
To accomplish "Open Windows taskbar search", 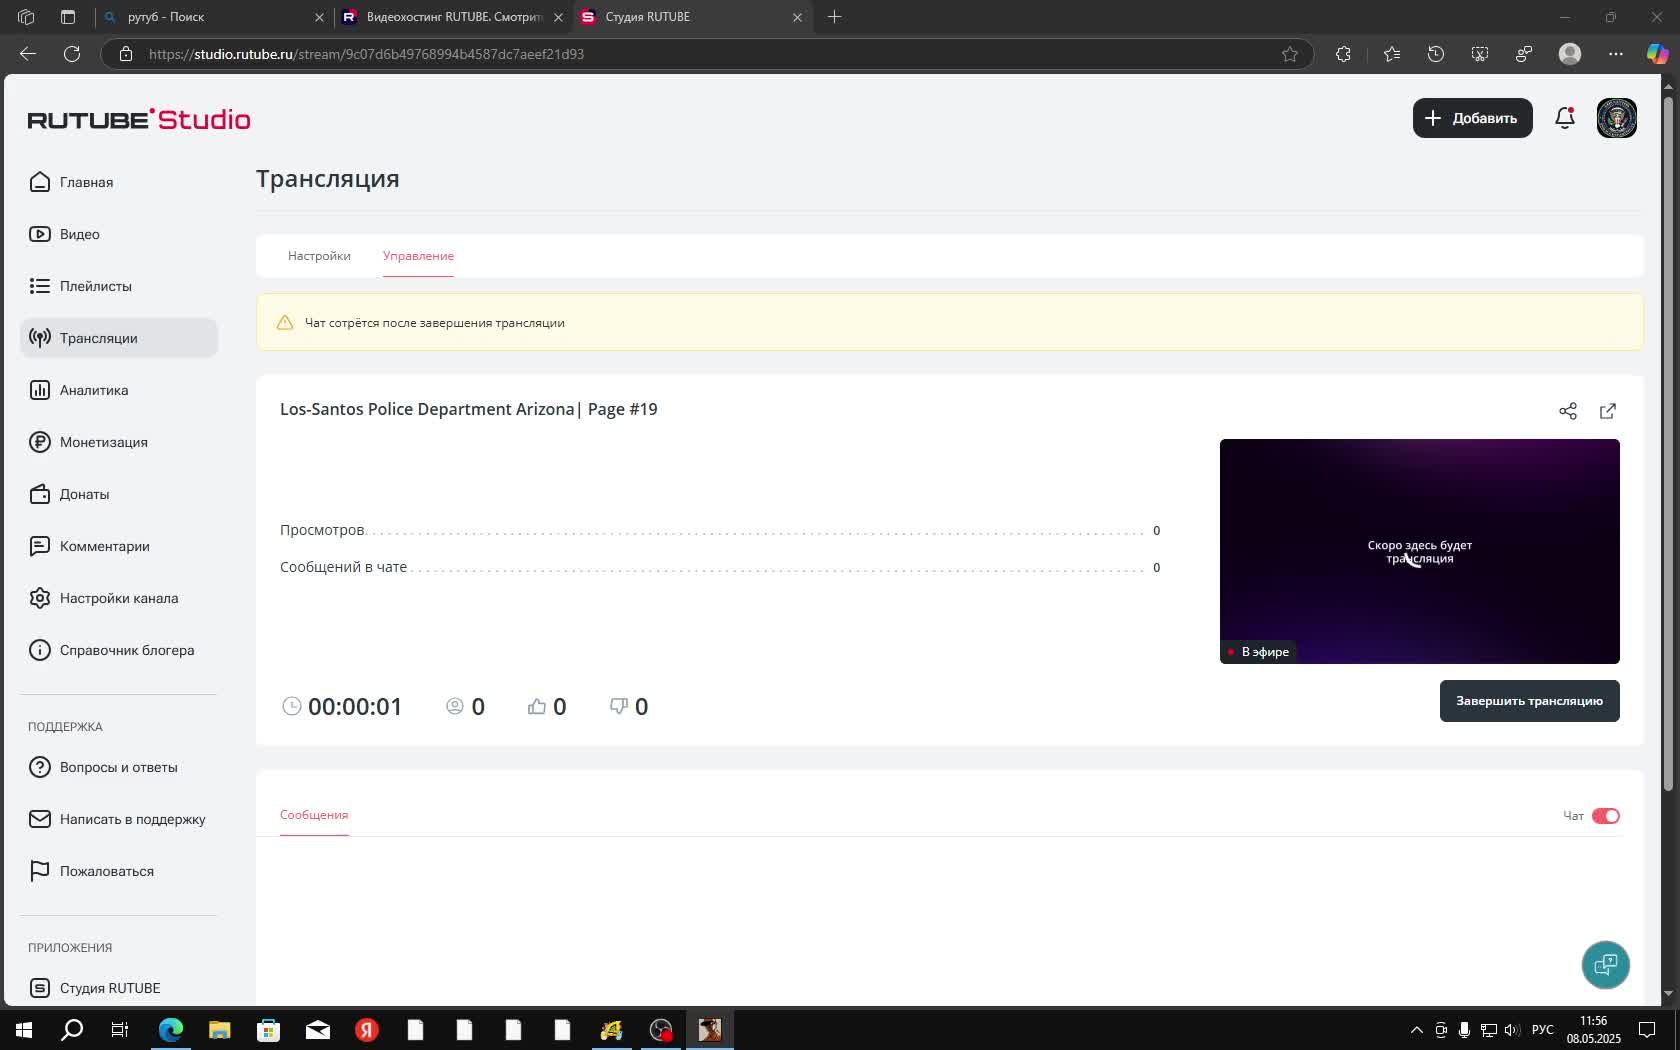I will click(x=72, y=1030).
